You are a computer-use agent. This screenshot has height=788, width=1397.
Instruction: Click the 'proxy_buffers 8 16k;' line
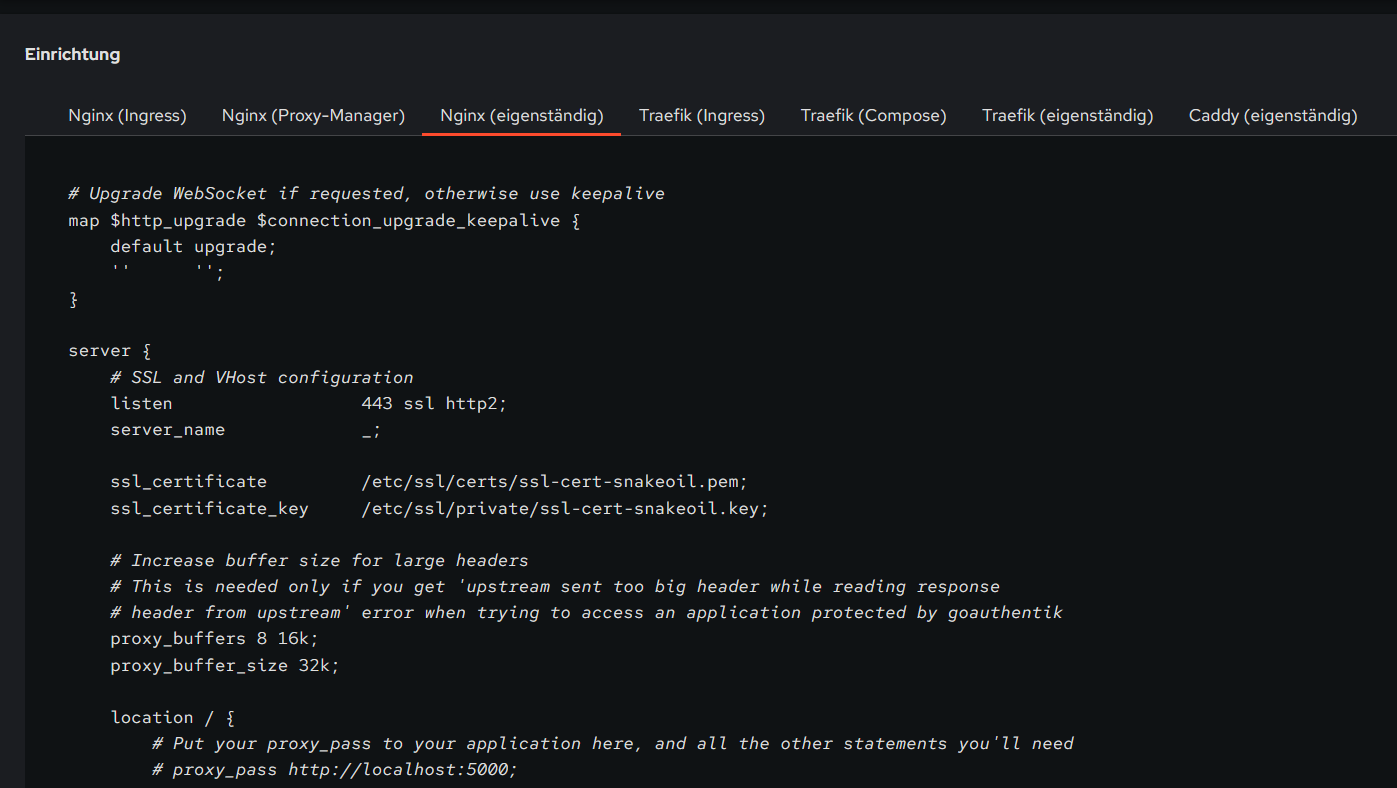214,639
